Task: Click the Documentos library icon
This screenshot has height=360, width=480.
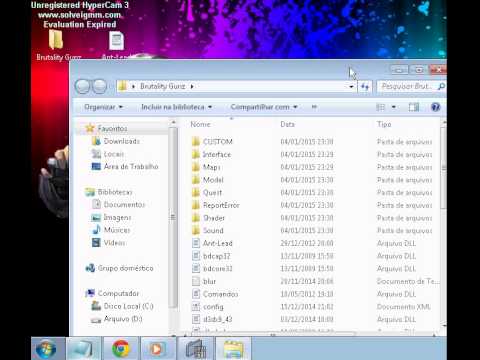Action: tap(96, 204)
